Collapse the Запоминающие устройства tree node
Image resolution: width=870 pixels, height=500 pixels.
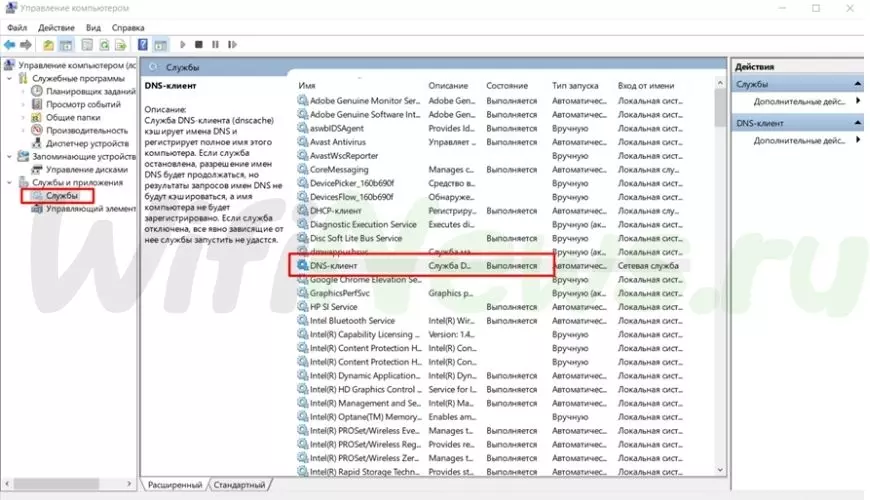[x=11, y=156]
